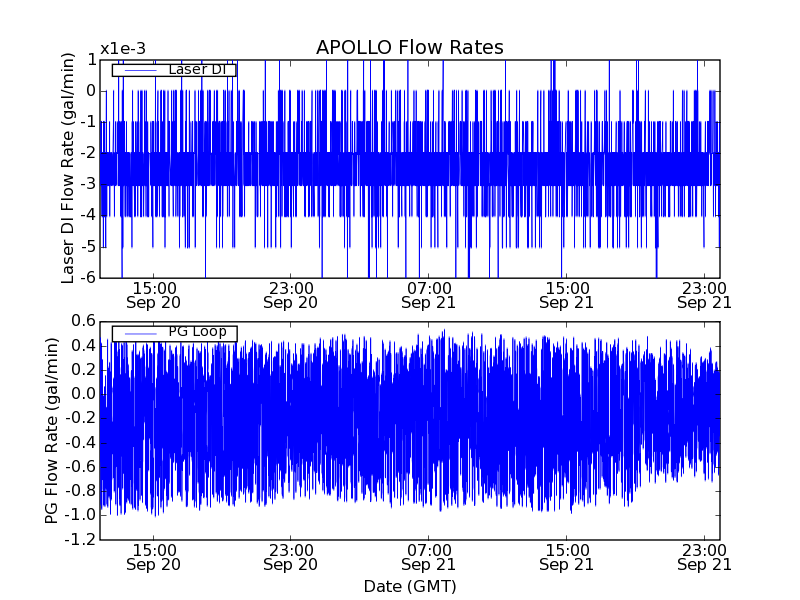
Task: Click the 0.6 tick on the PG axis
Action: tap(84, 321)
